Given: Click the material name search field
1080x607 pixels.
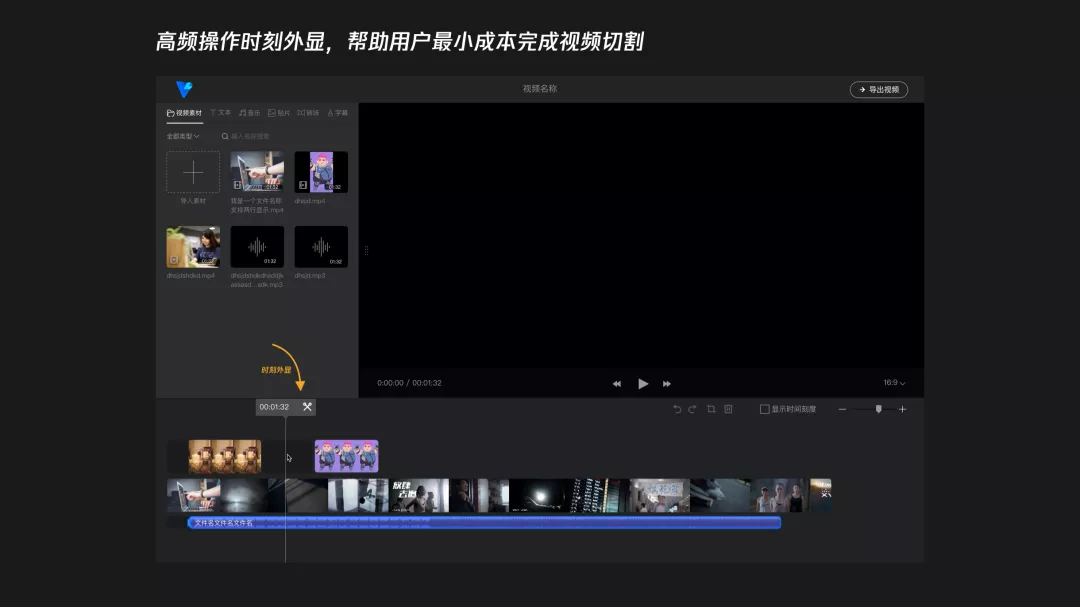Looking at the screenshot, I should pyautogui.click(x=251, y=136).
